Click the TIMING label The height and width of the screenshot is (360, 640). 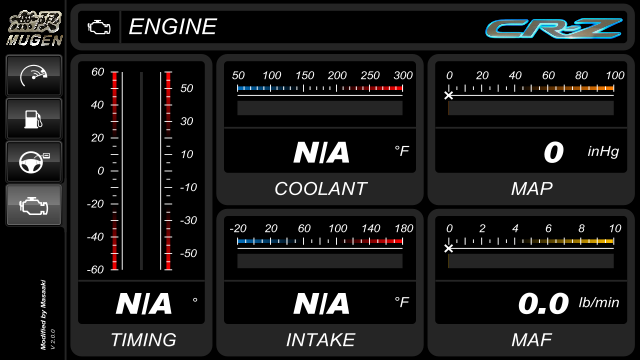(143, 340)
